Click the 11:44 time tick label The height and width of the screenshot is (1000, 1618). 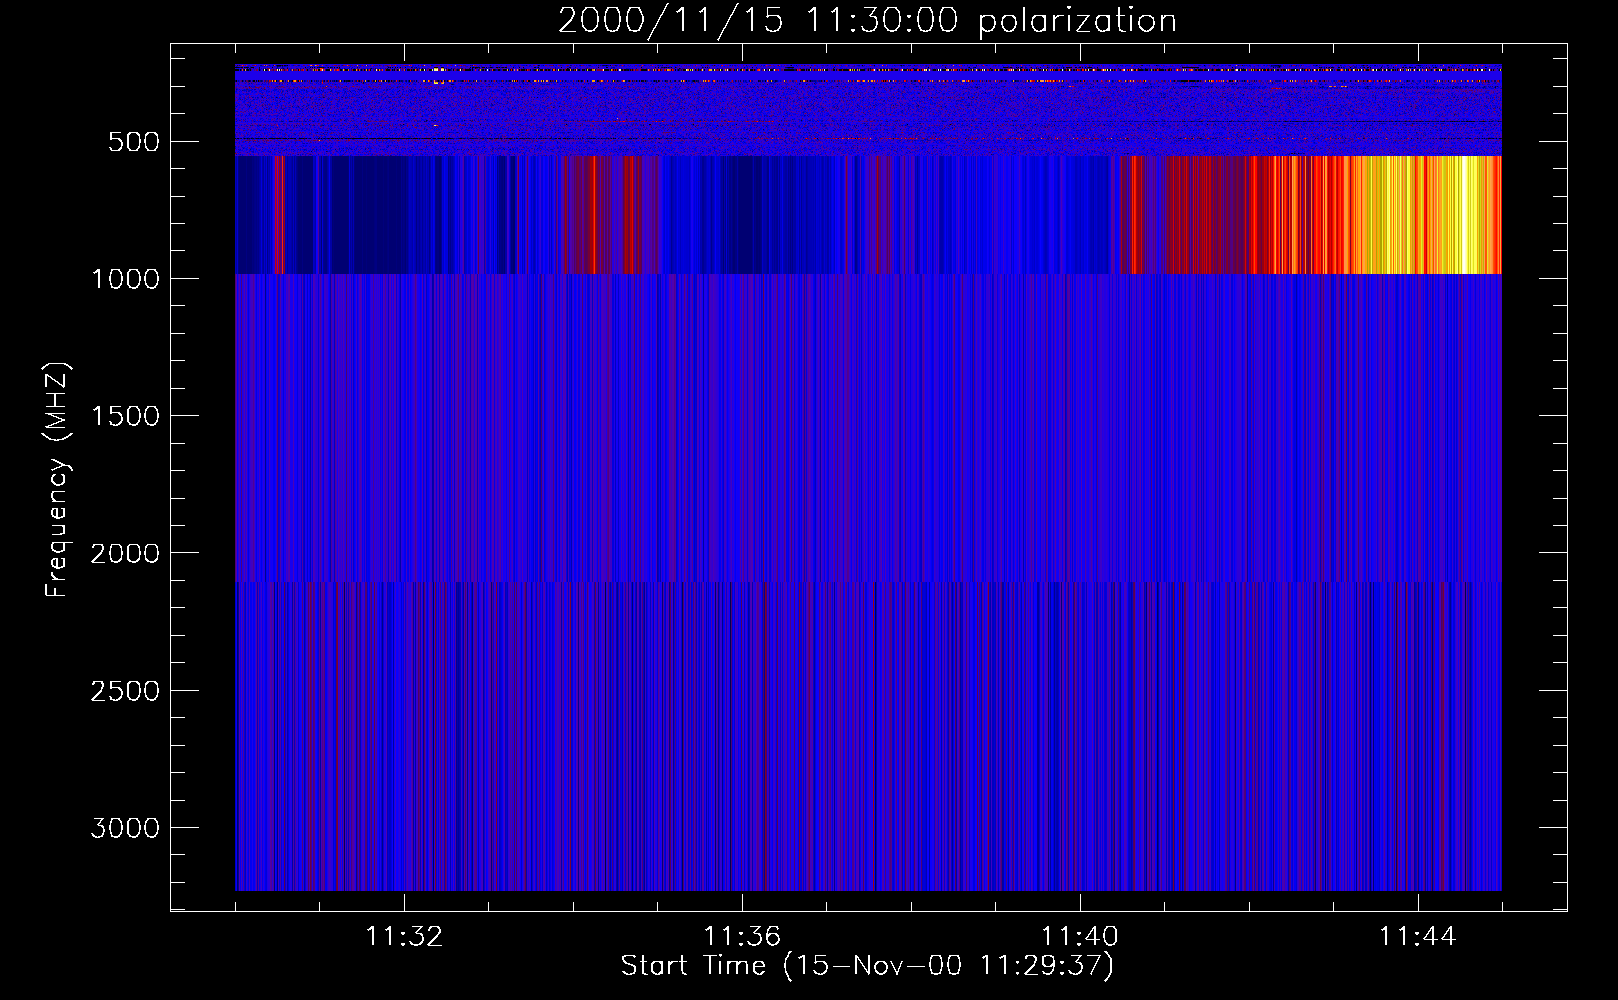[x=1418, y=937]
